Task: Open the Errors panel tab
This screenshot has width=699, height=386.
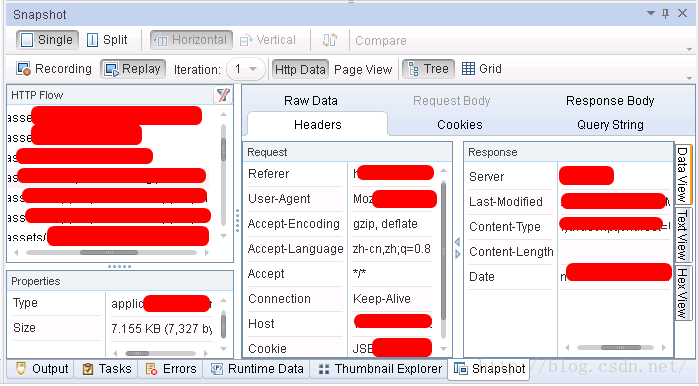Action: [x=171, y=369]
